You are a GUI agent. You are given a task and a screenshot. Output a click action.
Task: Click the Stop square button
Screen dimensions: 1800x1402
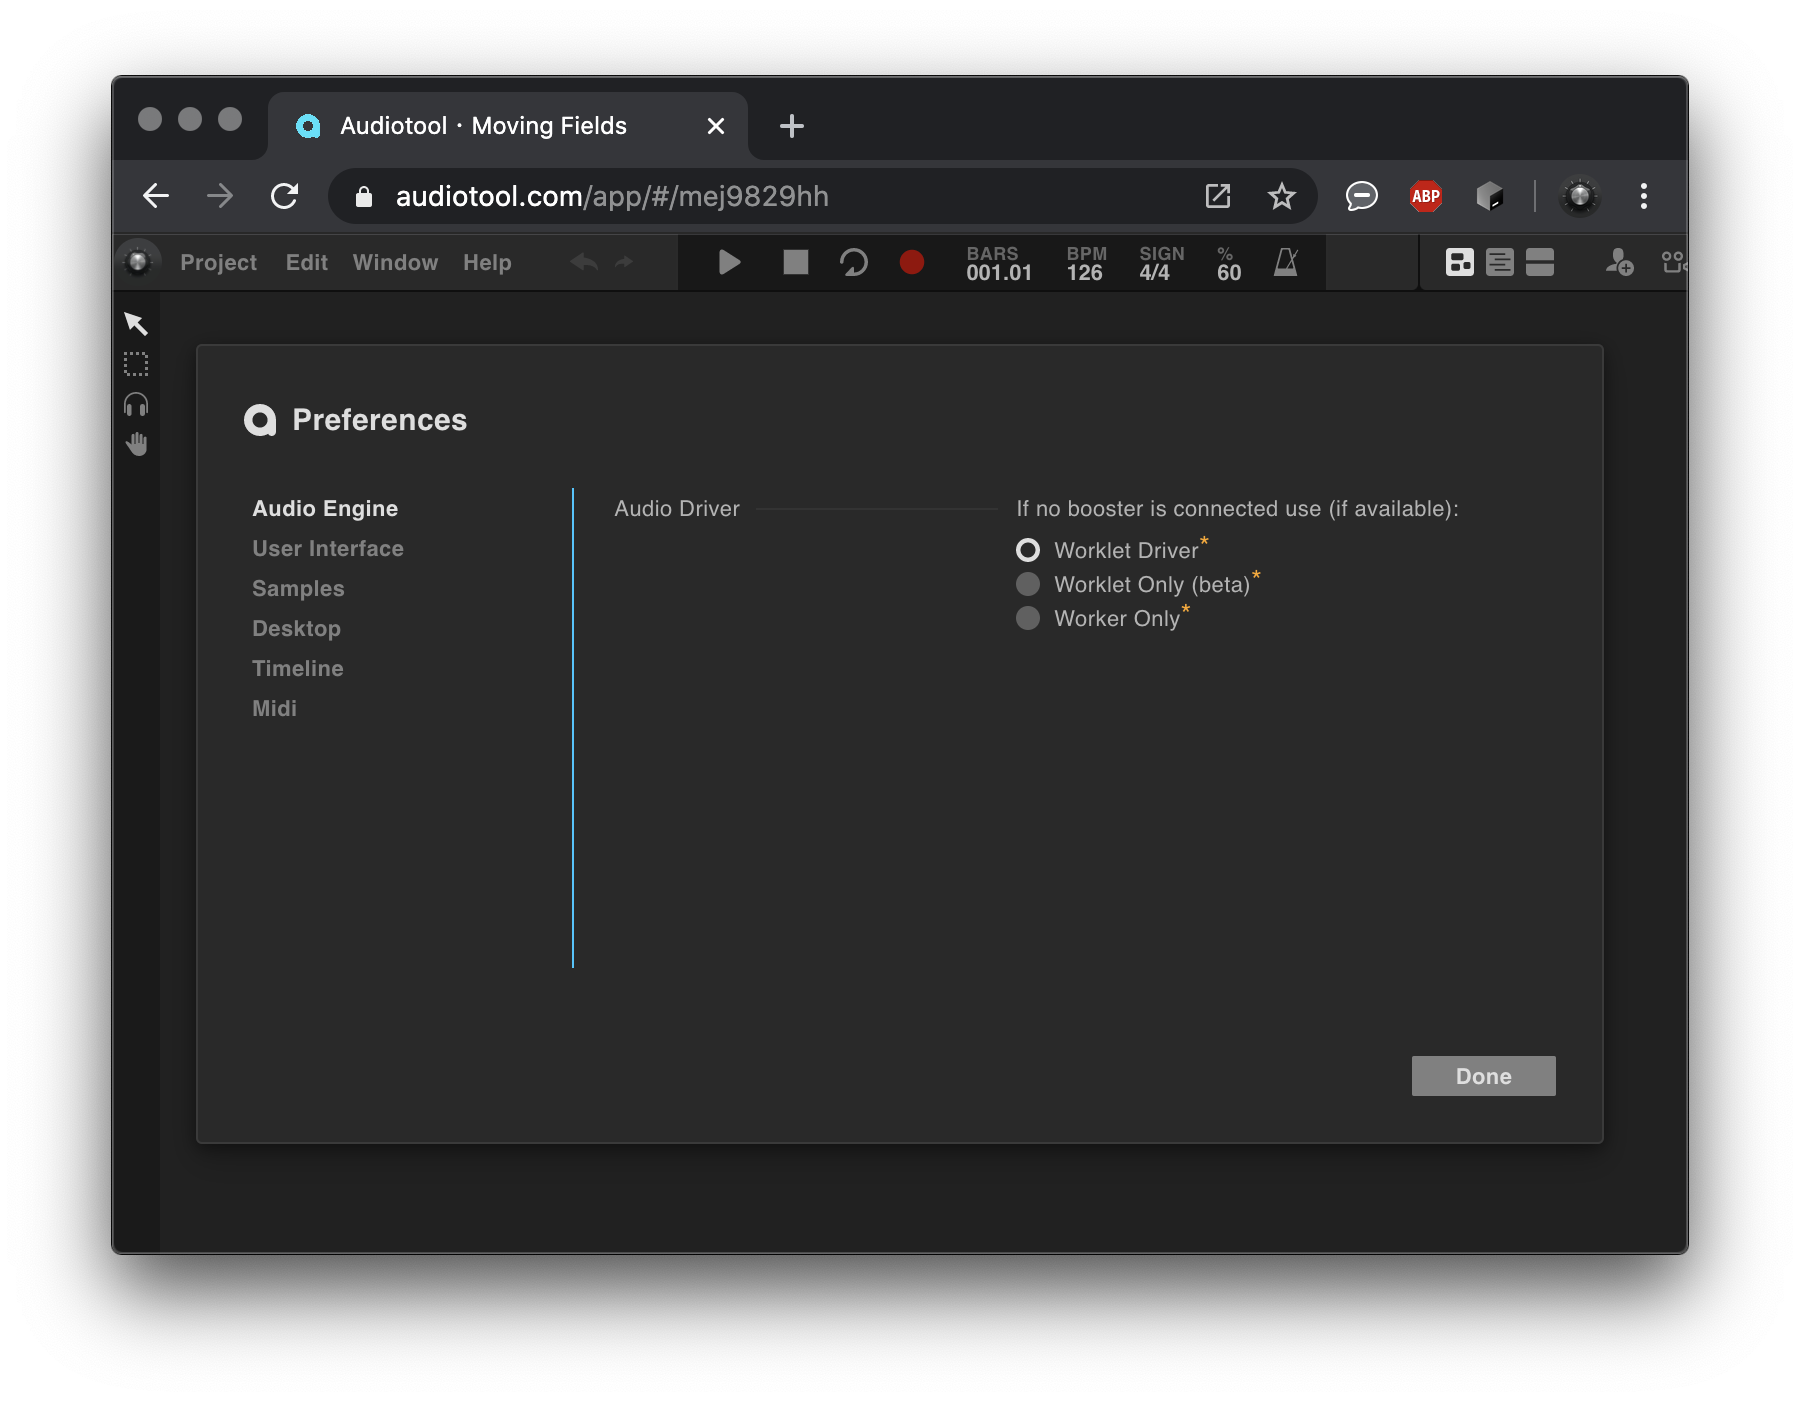click(795, 262)
